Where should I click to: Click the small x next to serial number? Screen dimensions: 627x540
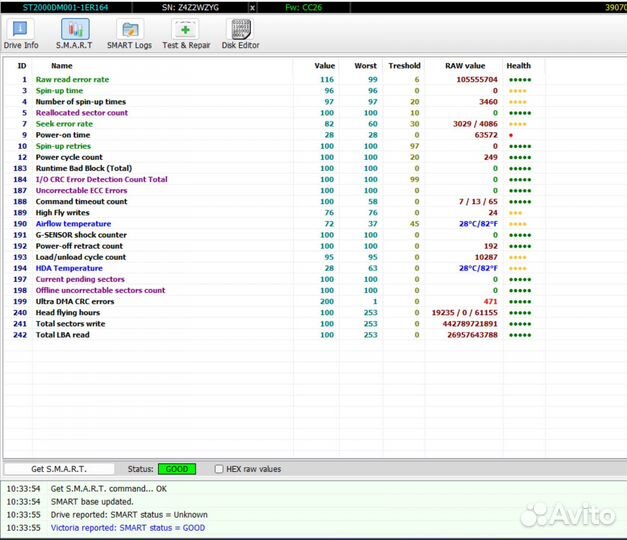251,7
